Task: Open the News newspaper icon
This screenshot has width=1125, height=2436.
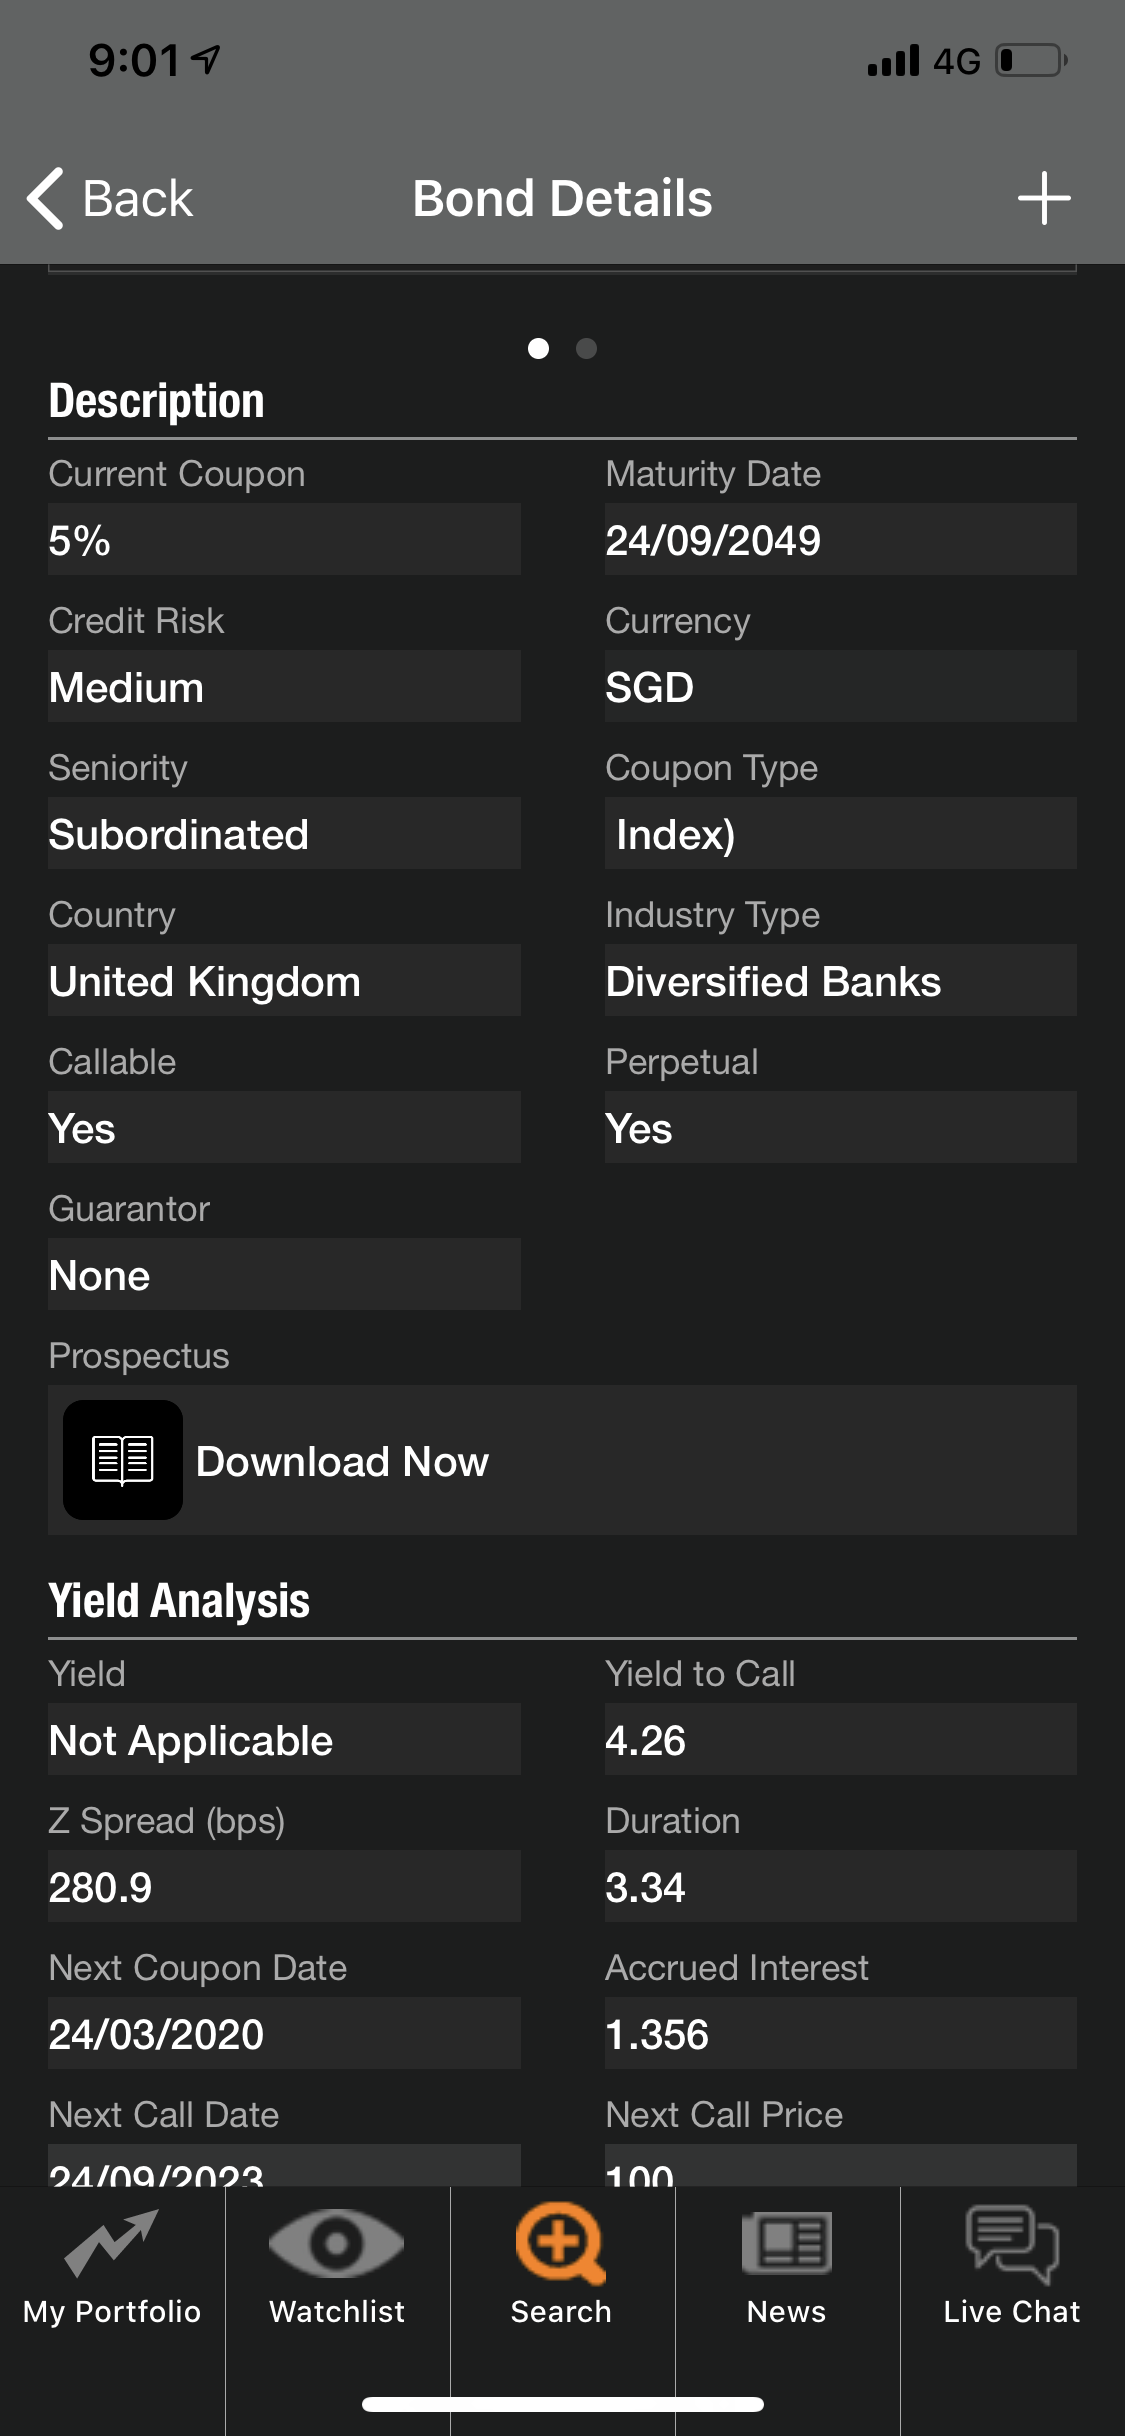Action: [x=787, y=2242]
